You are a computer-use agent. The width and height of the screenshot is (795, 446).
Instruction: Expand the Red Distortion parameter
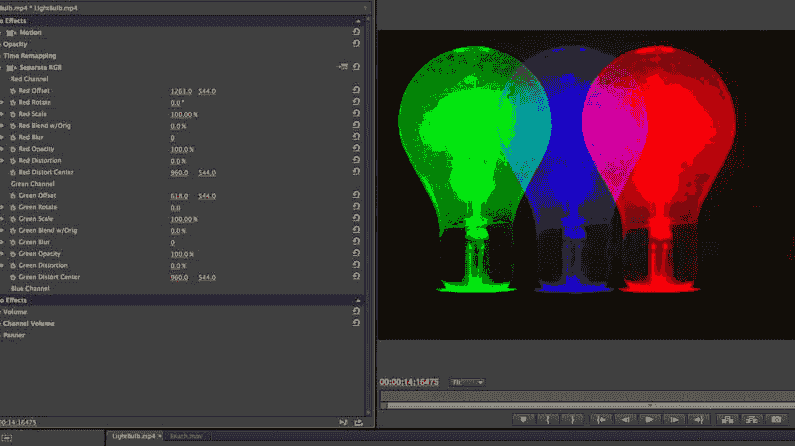coord(2,161)
